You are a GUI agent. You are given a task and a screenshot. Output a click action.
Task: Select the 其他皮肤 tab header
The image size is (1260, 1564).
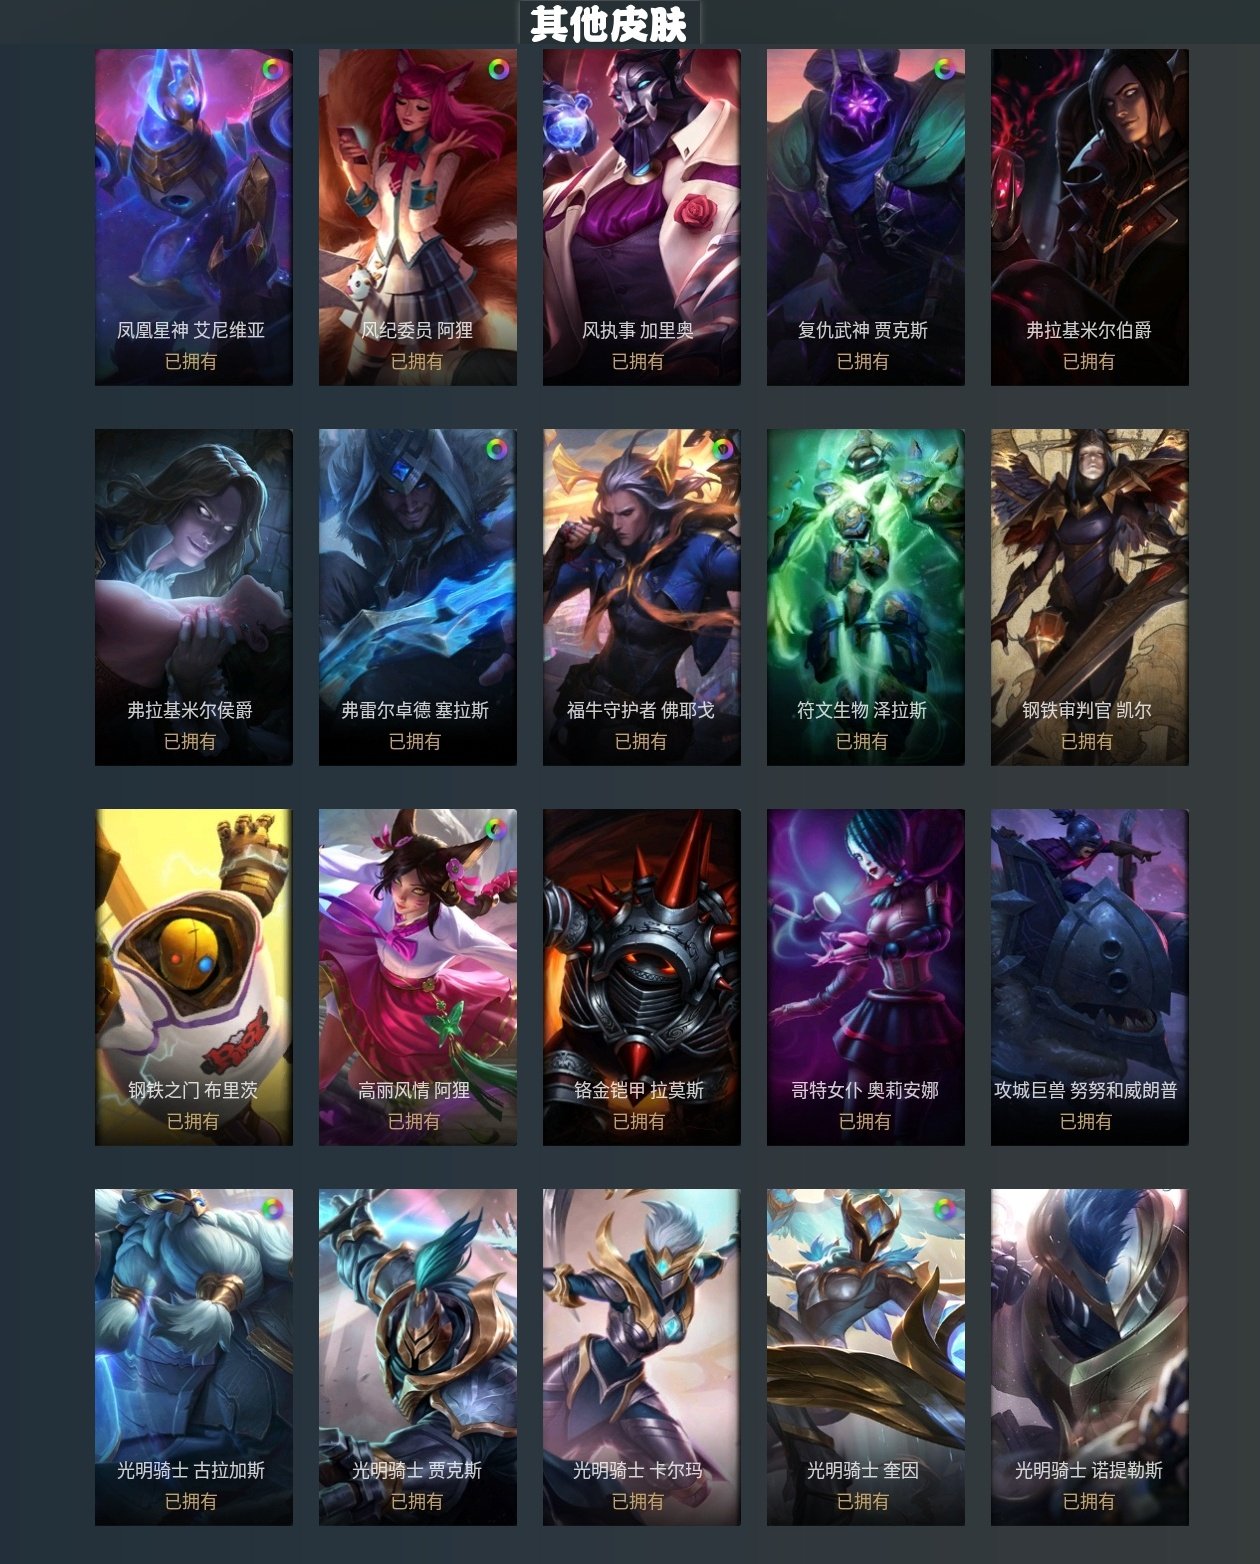[x=609, y=23]
